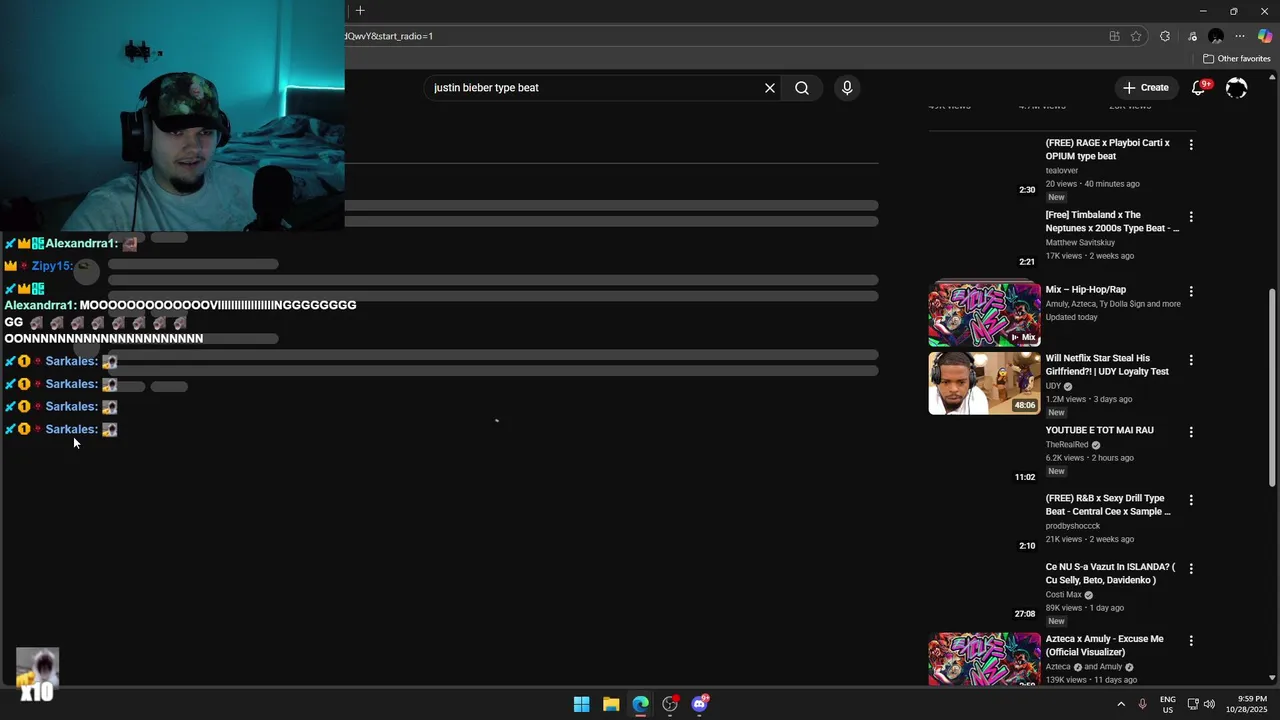
Task: Clear the YouTube search box with X
Action: tap(770, 88)
